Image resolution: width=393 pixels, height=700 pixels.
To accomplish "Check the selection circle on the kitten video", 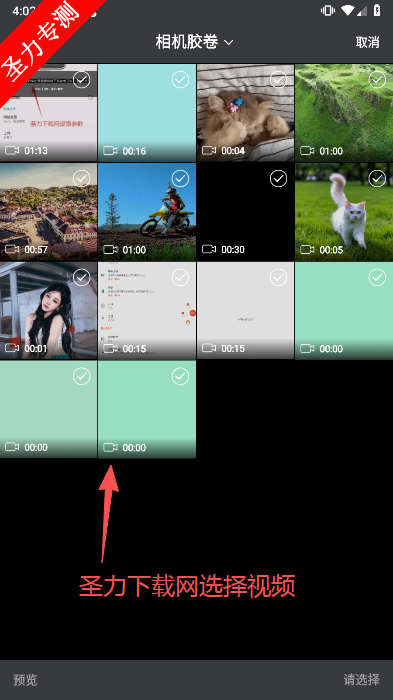I will pyautogui.click(x=279, y=80).
